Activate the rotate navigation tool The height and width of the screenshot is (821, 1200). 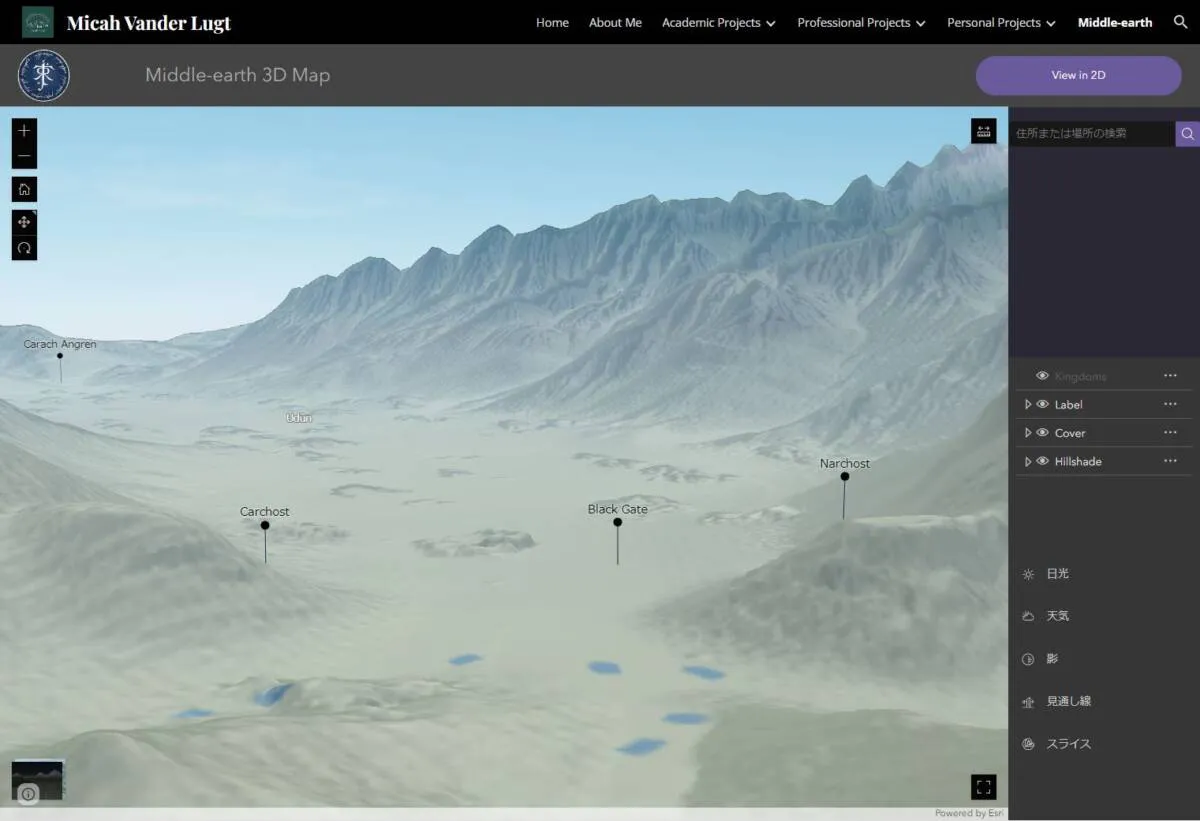point(24,247)
